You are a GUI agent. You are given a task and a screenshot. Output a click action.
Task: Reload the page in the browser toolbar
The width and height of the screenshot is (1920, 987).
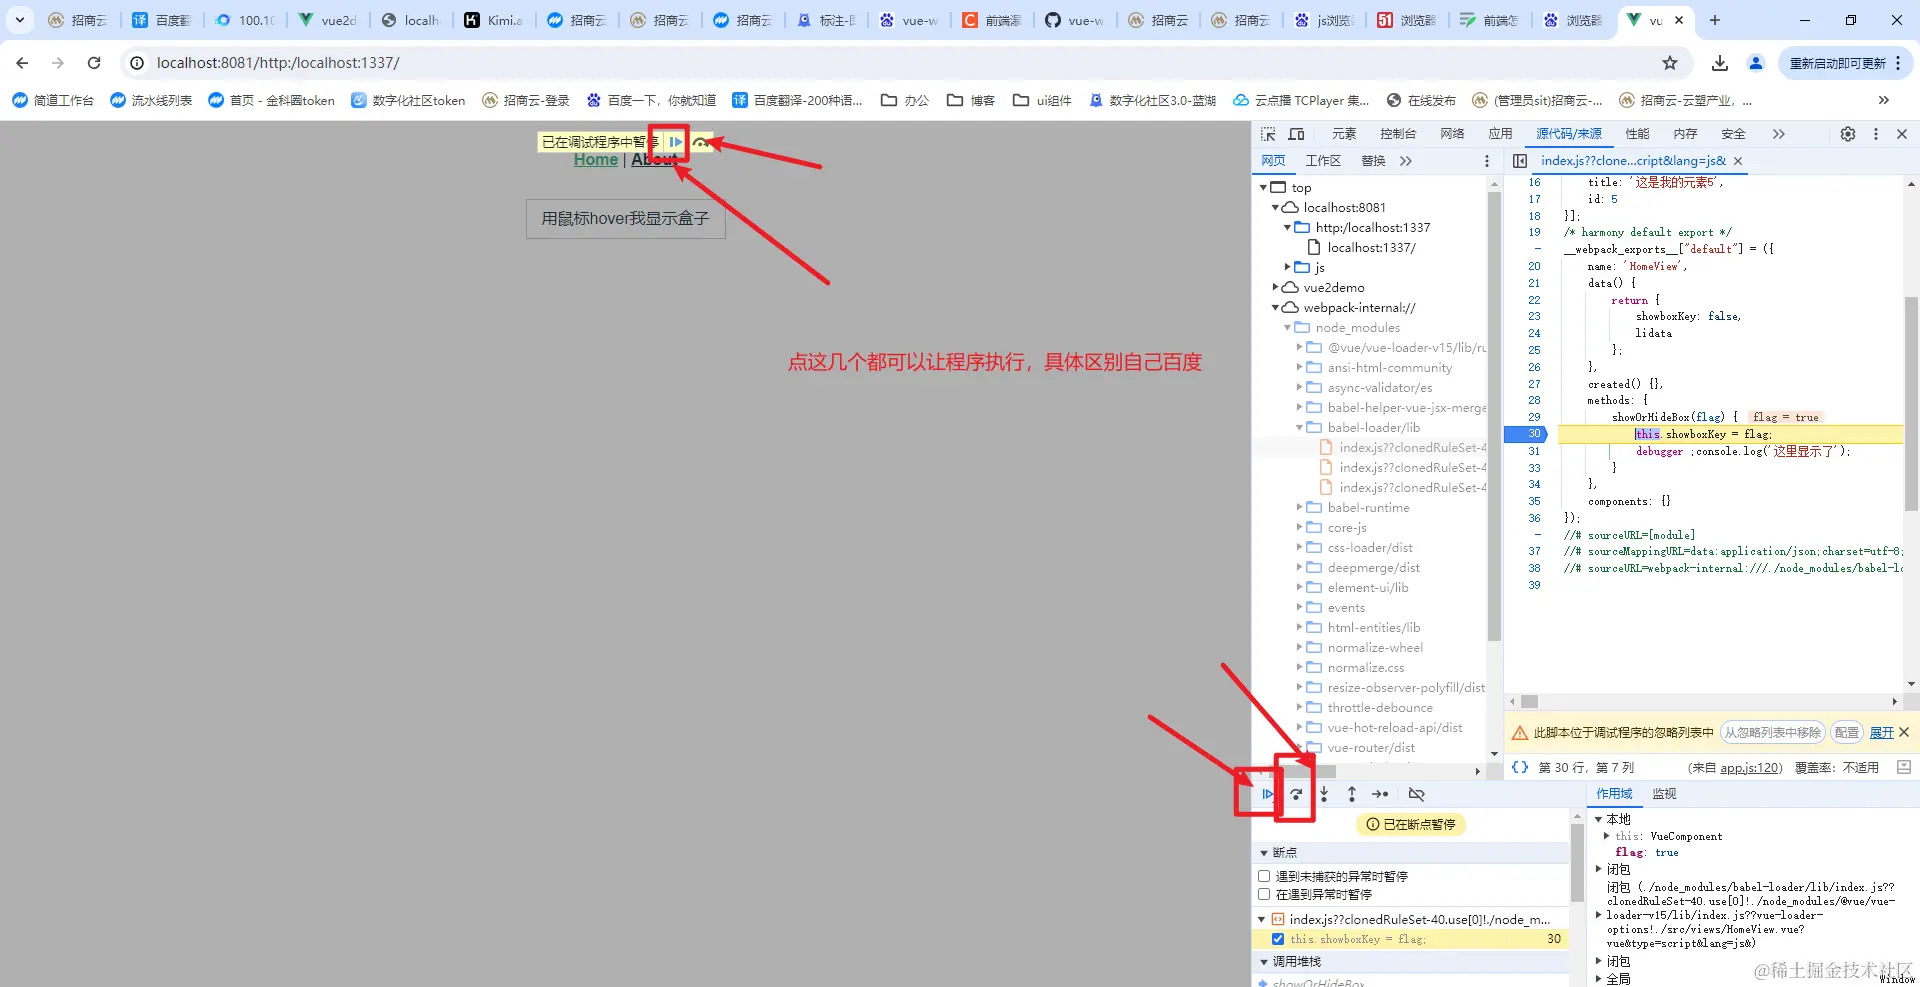(x=94, y=63)
